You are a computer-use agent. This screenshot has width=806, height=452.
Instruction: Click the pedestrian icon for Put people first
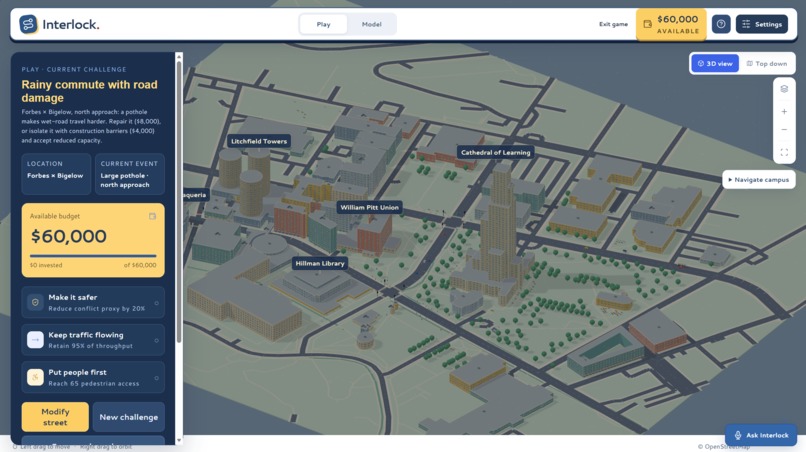pos(35,377)
